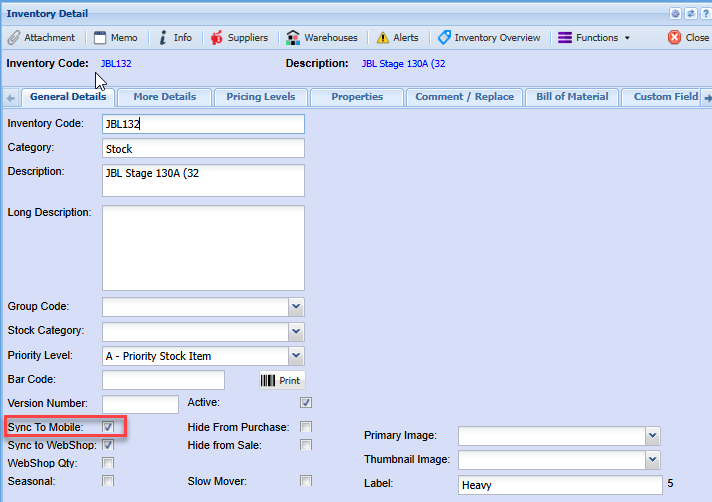Enable the Slow Mover checkbox
The width and height of the screenshot is (712, 502).
pyautogui.click(x=306, y=481)
